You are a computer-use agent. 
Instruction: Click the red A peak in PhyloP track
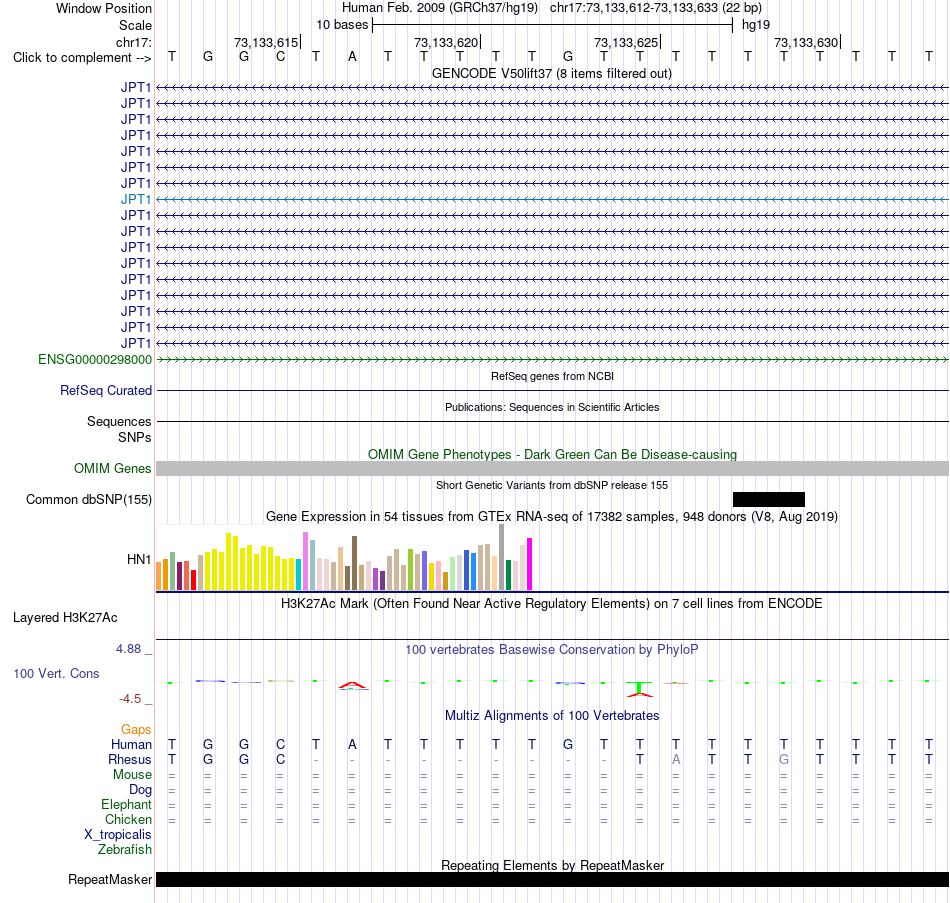[x=352, y=685]
